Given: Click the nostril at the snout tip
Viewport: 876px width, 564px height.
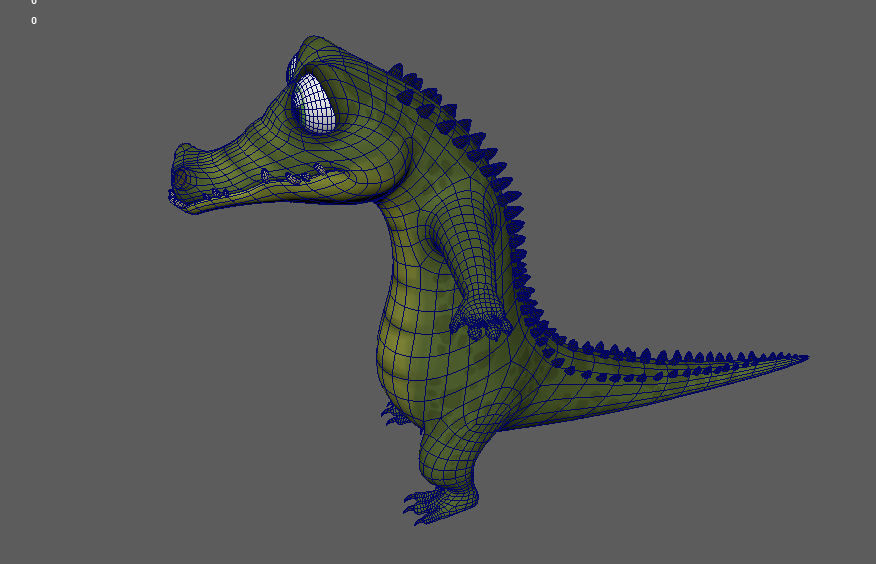Looking at the screenshot, I should 180,180.
